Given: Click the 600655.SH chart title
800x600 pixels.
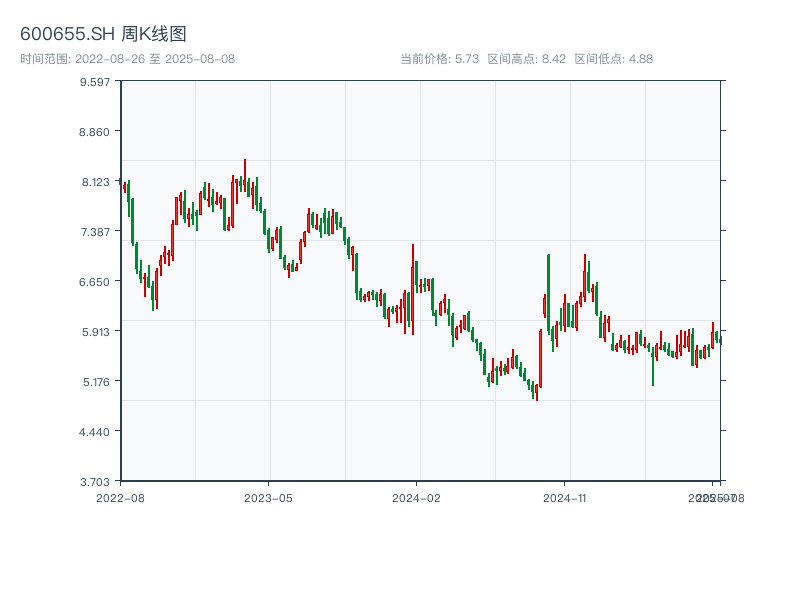Looking at the screenshot, I should tap(103, 35).
